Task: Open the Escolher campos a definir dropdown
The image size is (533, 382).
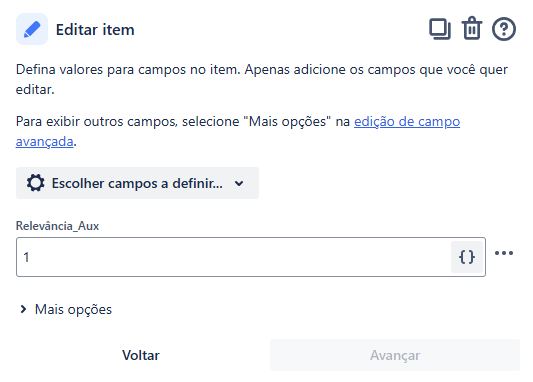Action: [x=137, y=183]
